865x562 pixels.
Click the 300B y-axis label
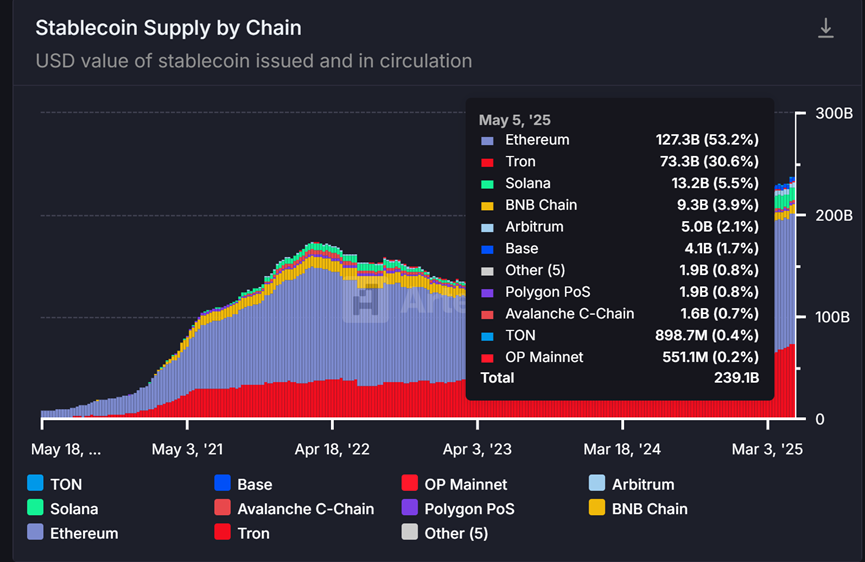coord(834,114)
